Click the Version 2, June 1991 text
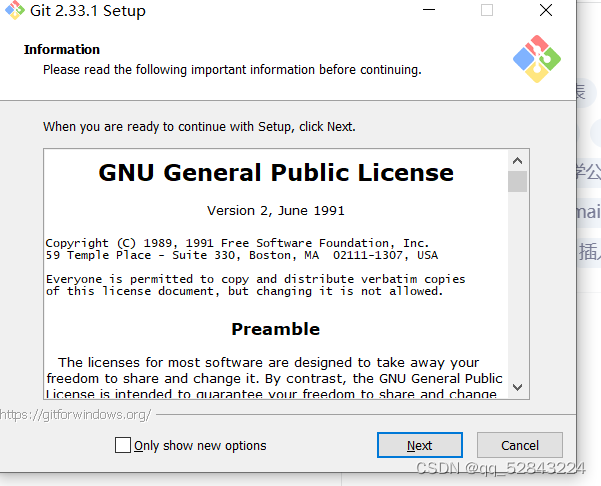The width and height of the screenshot is (601, 486). 276,210
